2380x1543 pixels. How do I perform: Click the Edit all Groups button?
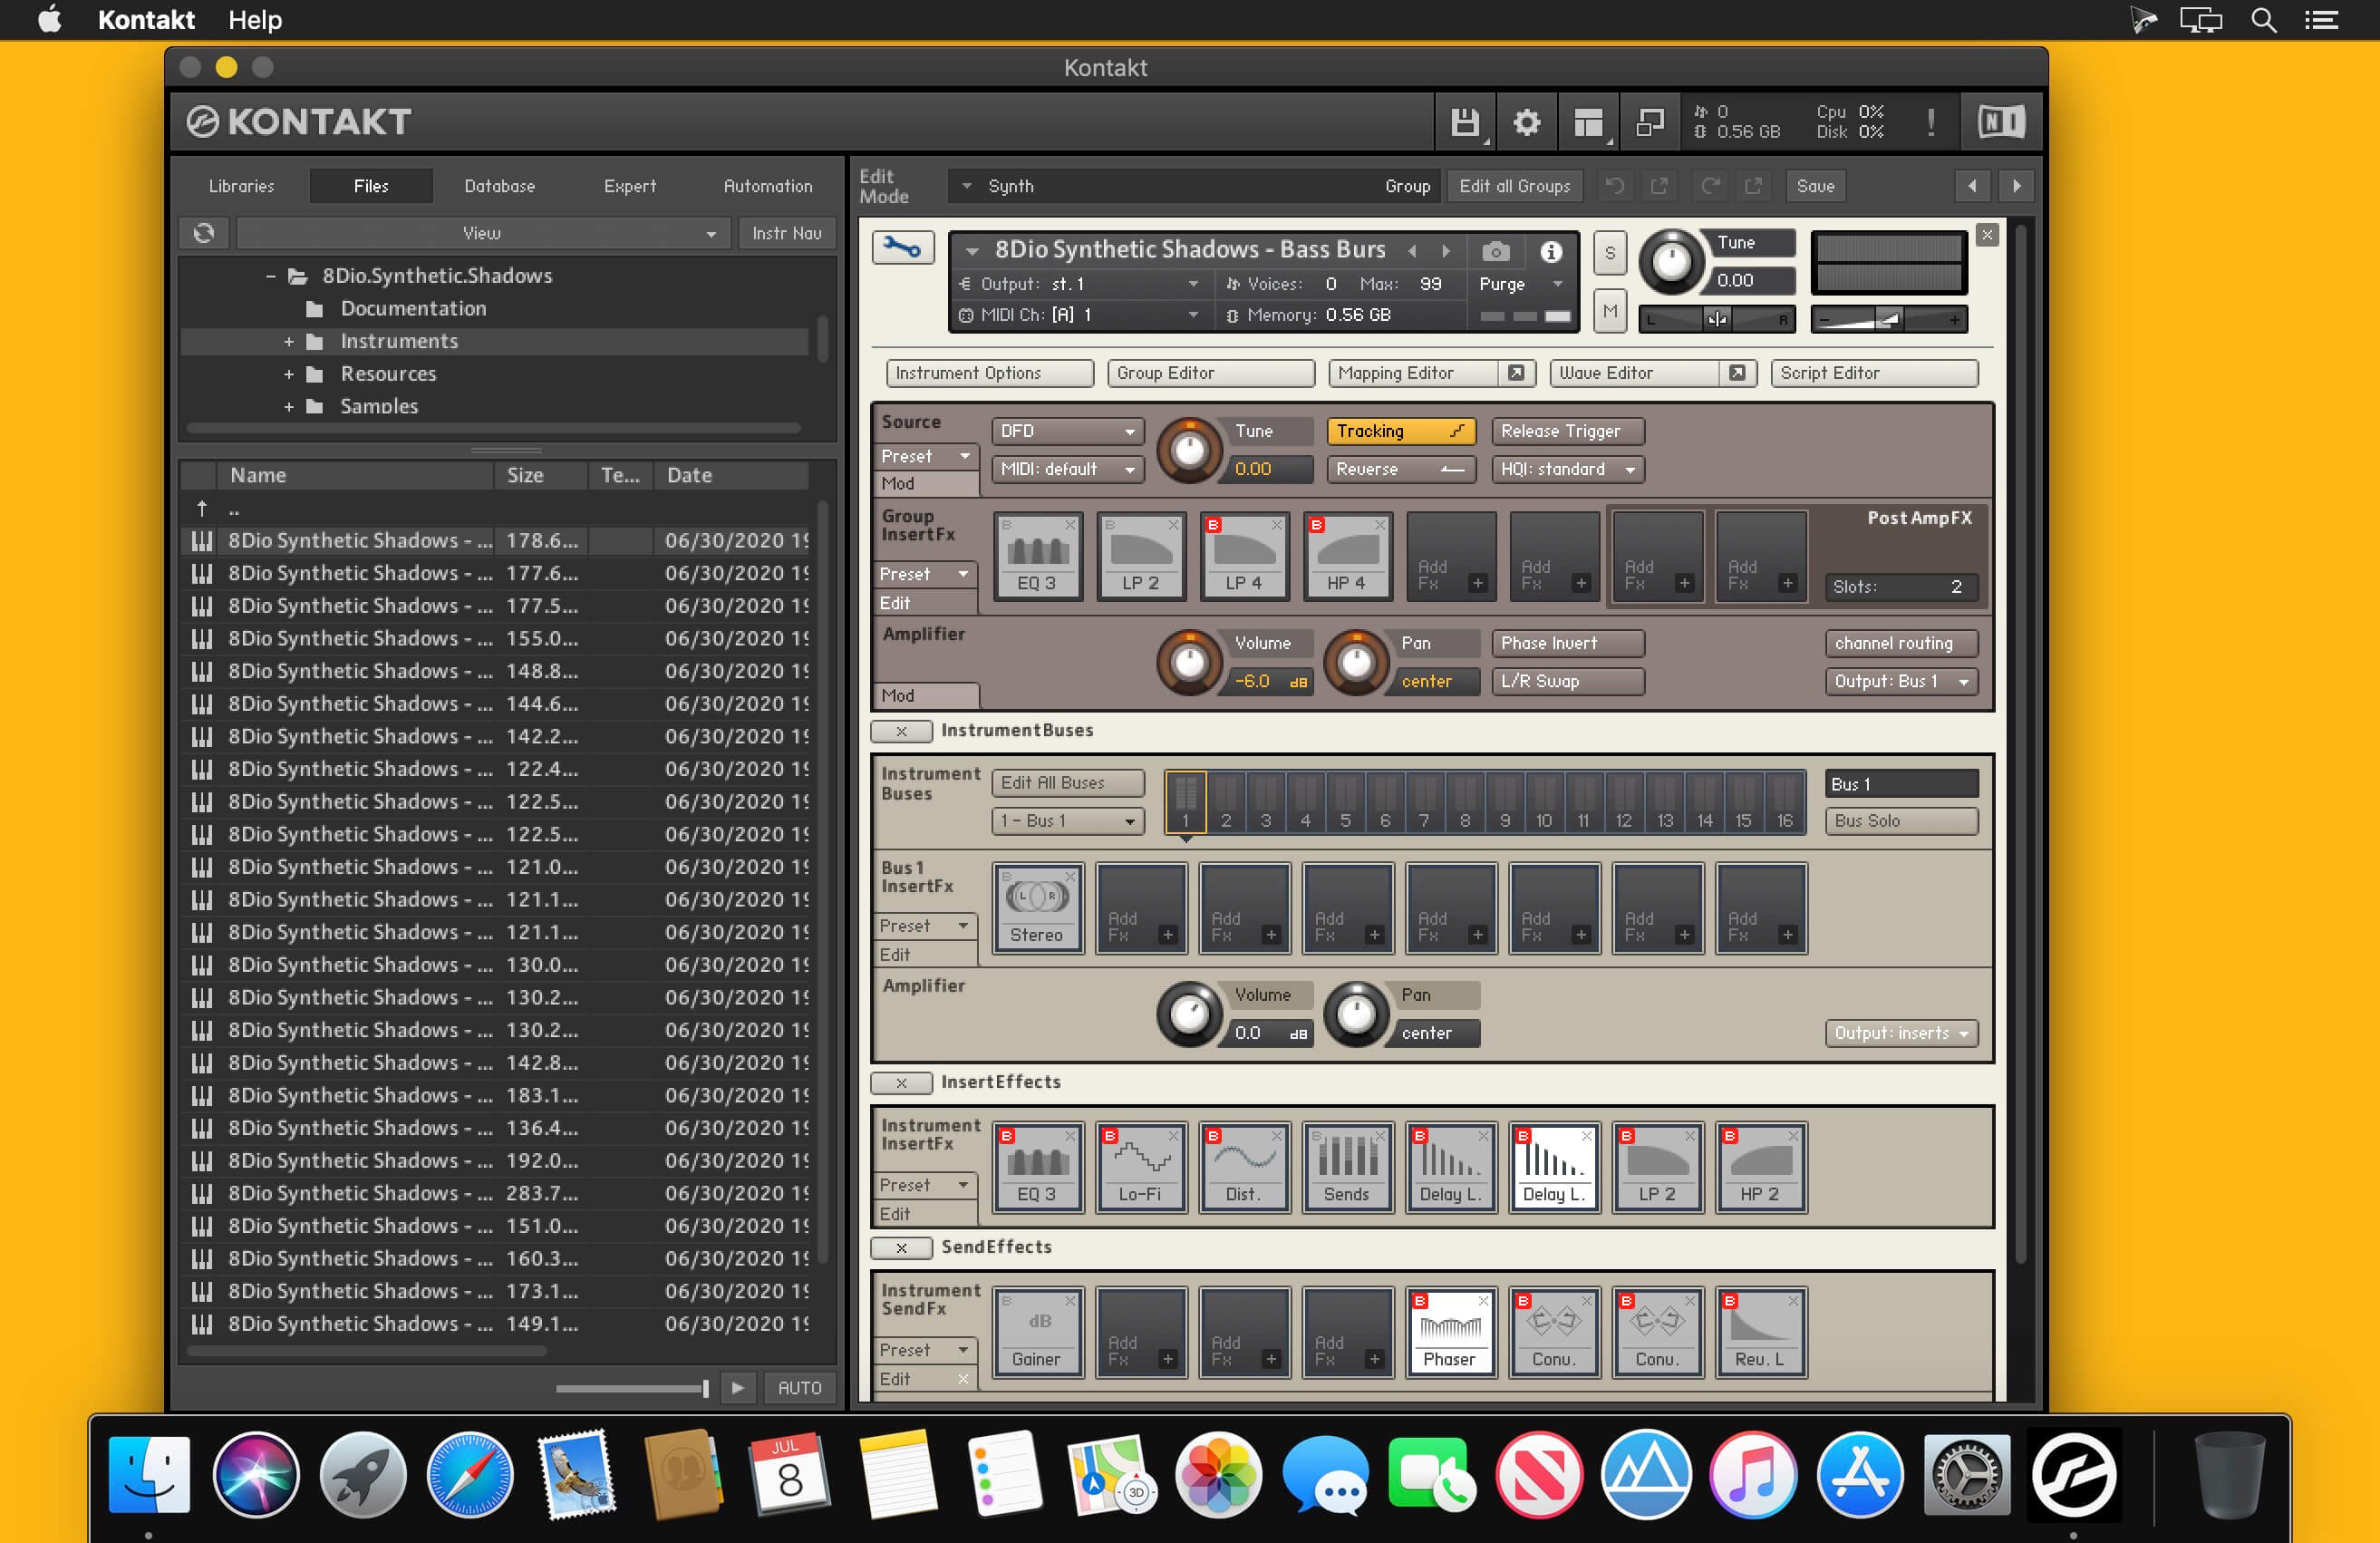[x=1514, y=186]
